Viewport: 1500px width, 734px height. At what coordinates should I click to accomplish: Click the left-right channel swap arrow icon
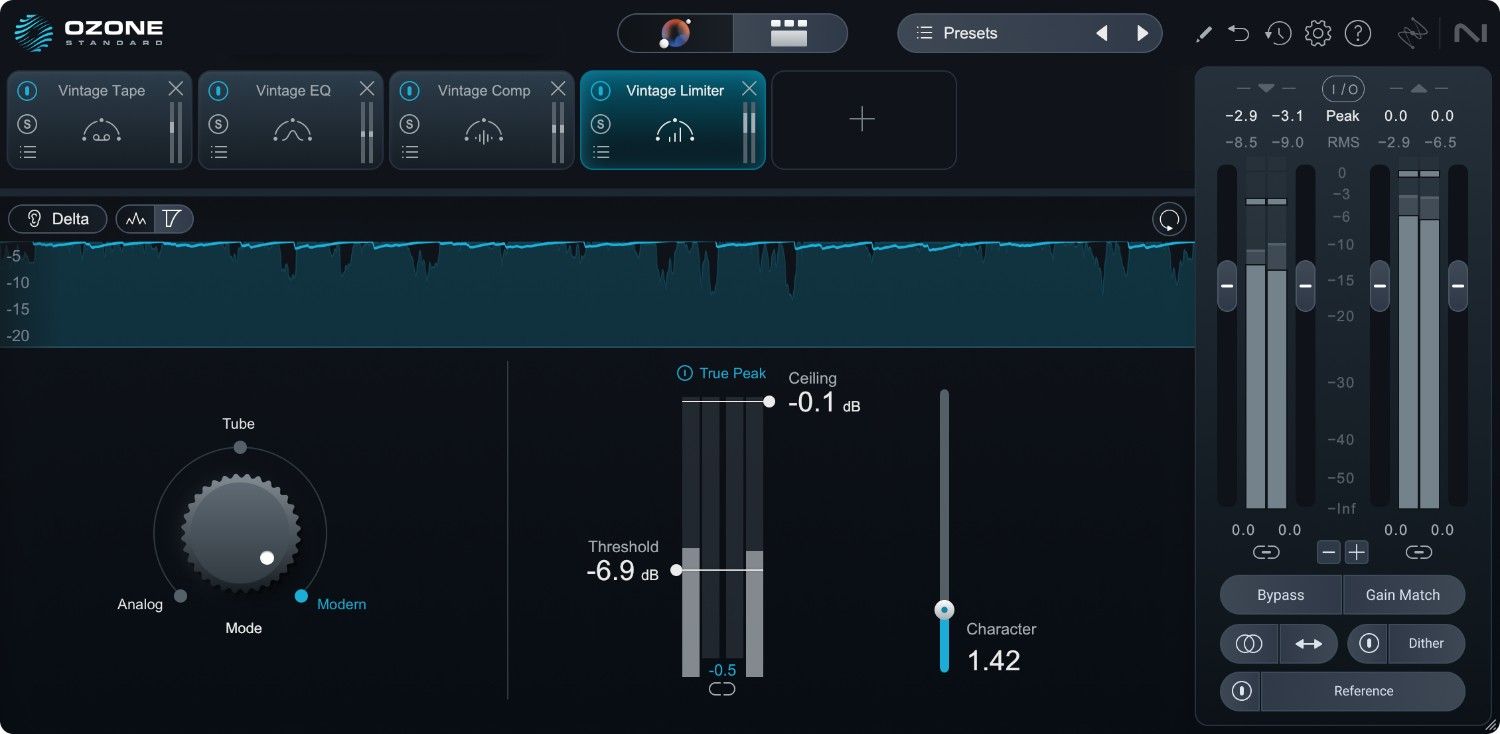pos(1309,643)
